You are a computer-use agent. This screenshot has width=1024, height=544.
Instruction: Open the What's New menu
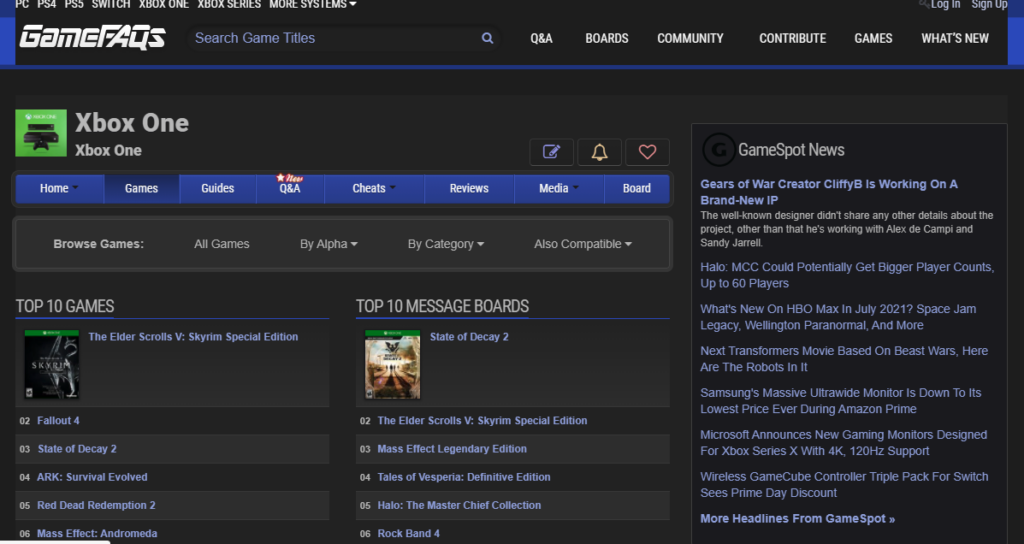[x=955, y=39]
